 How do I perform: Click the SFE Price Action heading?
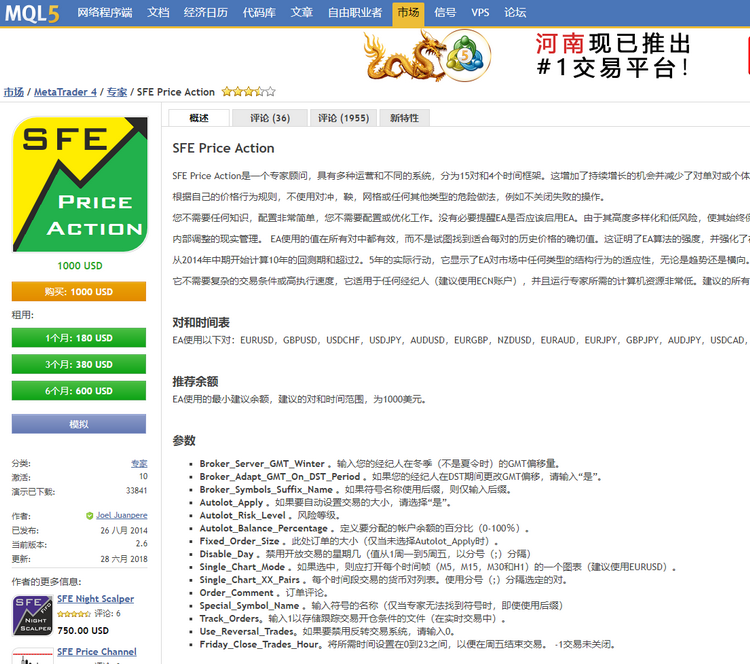point(223,148)
